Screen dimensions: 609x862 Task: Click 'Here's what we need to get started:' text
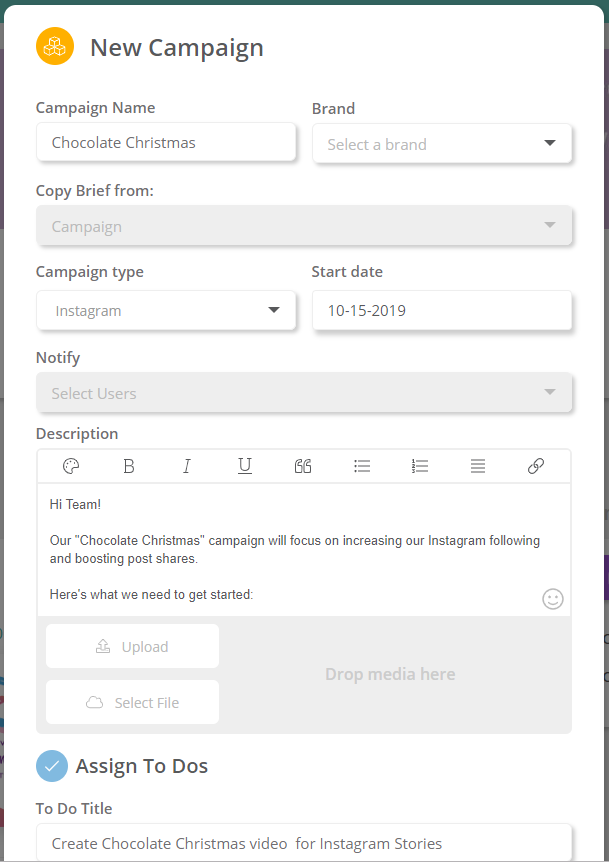(152, 595)
